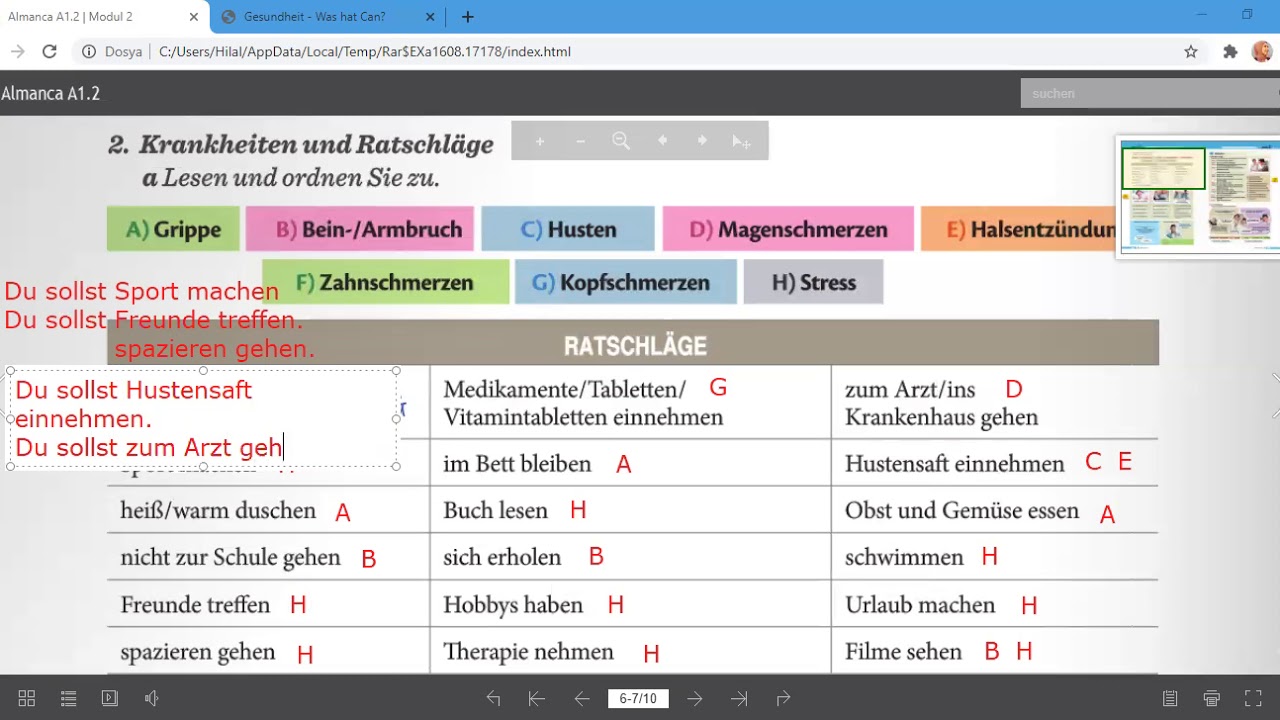Open the table of contents list
The height and width of the screenshot is (720, 1280).
[x=68, y=698]
